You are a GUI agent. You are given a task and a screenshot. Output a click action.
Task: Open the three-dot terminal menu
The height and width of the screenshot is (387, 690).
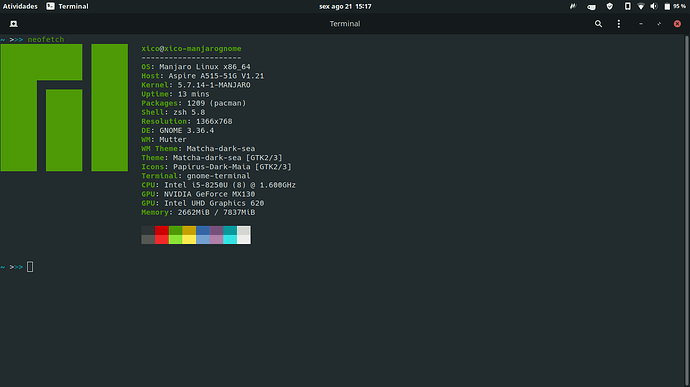618,24
